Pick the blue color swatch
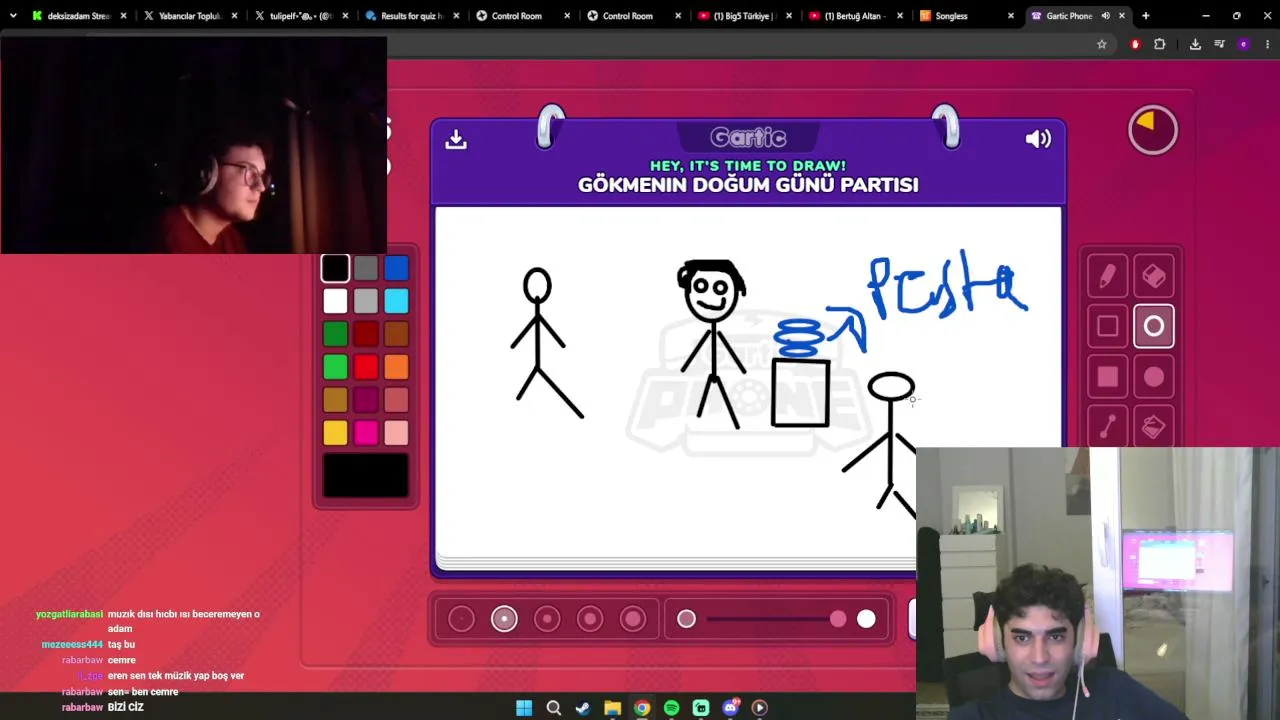The height and width of the screenshot is (720, 1280). (396, 268)
